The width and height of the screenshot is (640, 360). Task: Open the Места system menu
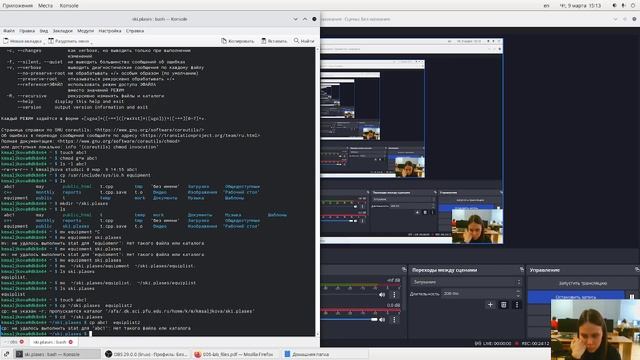[45, 6]
